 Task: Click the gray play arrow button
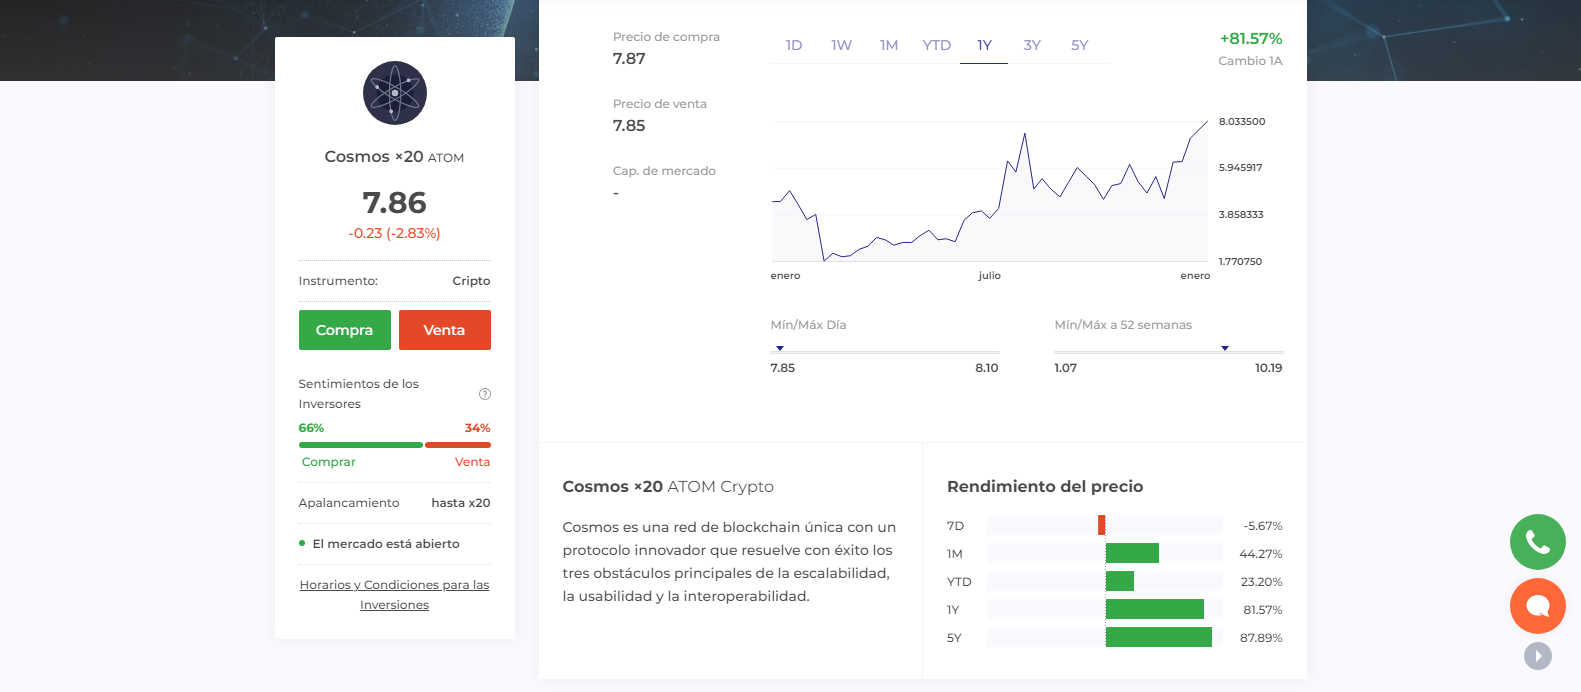[1538, 656]
